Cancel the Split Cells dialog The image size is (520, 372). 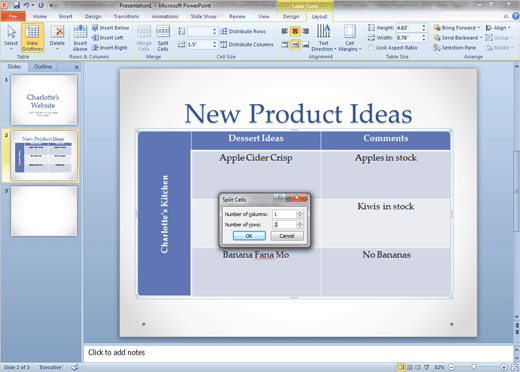click(x=287, y=236)
